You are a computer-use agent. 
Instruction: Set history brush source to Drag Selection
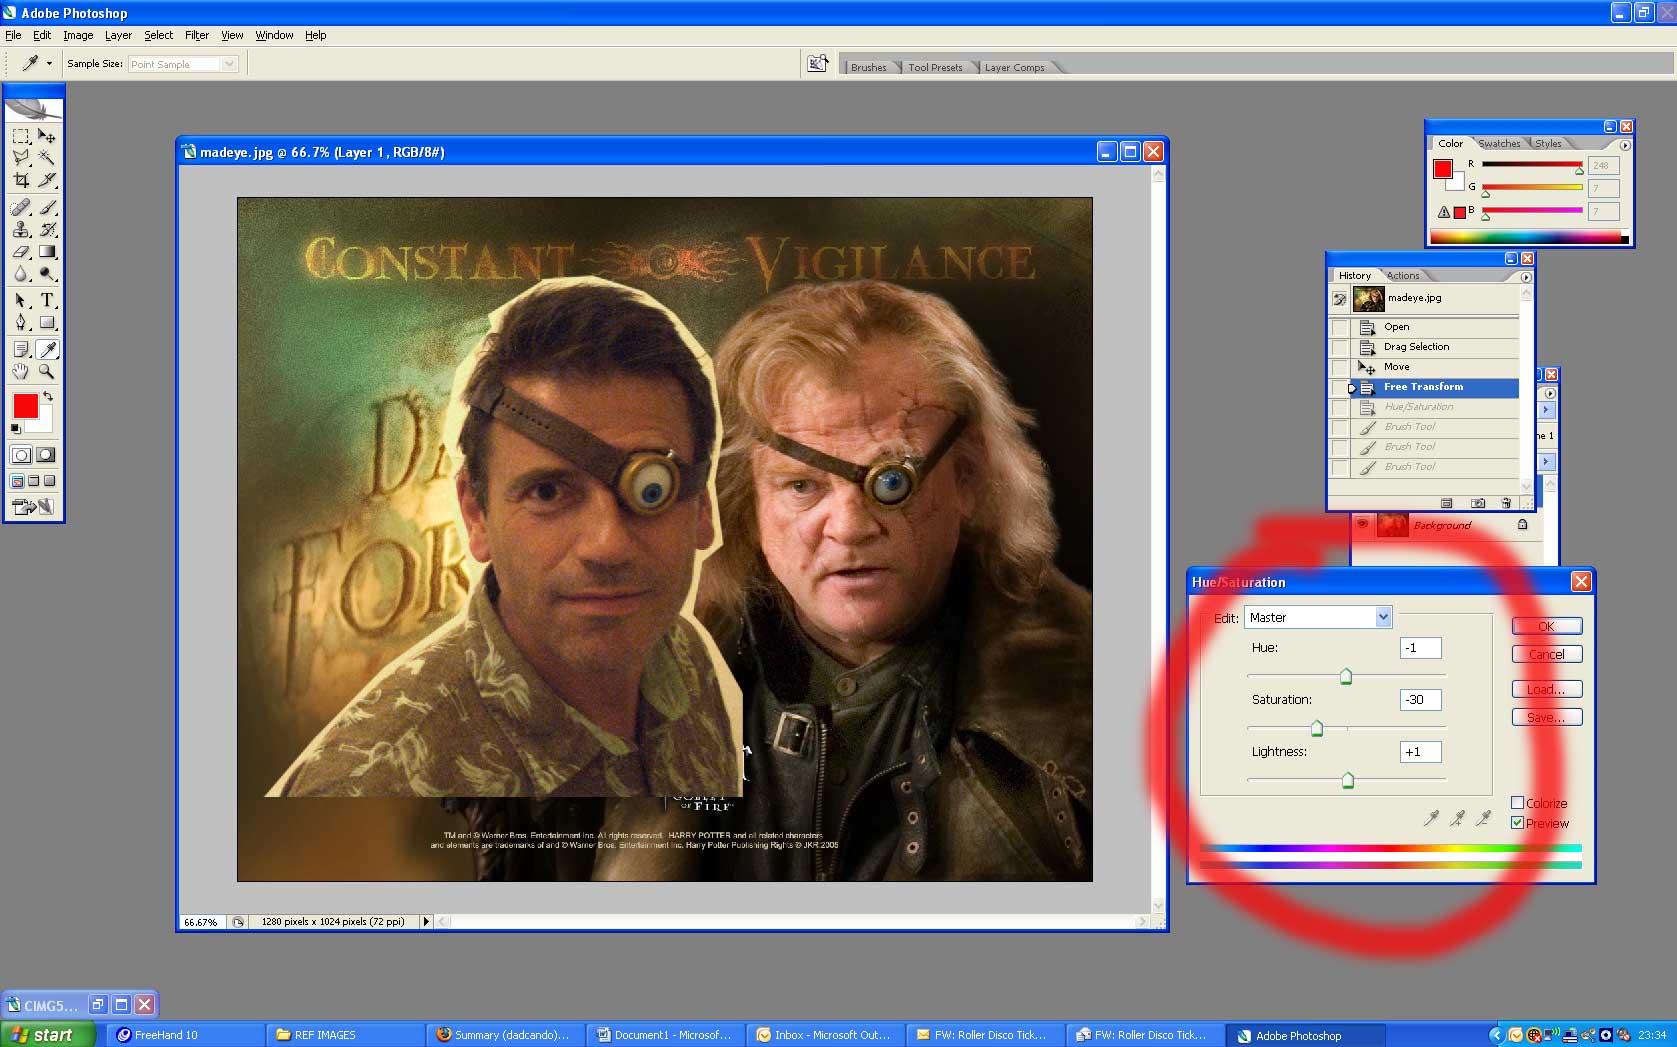[x=1340, y=347]
